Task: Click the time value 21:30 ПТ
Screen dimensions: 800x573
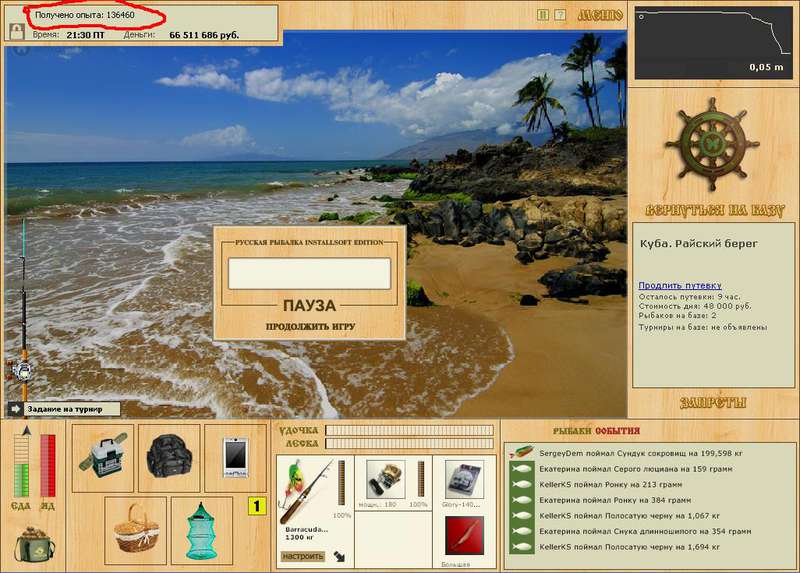Action: point(85,35)
